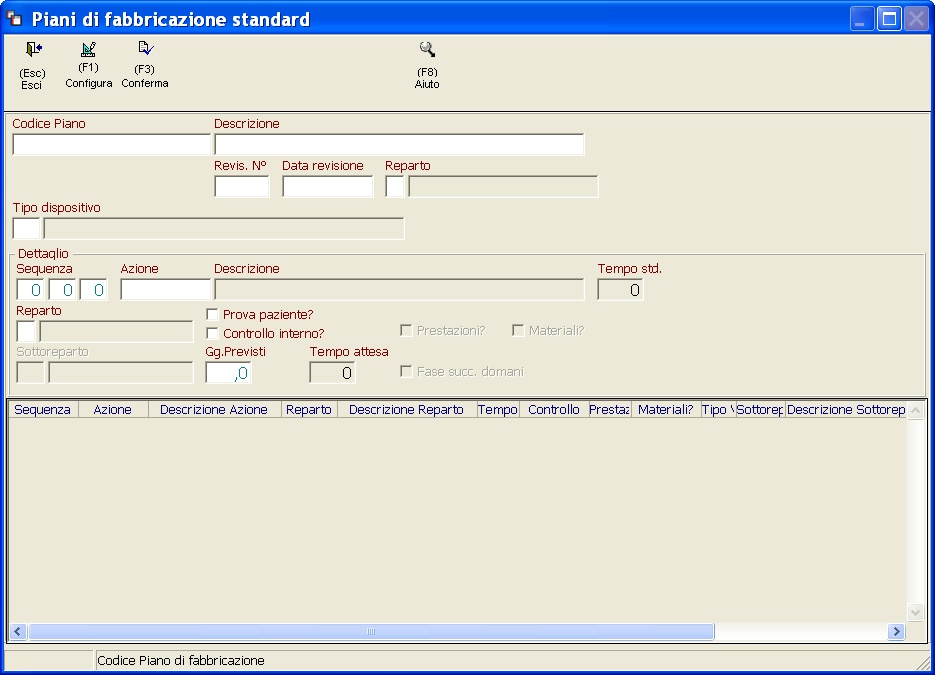Click the third Sequenza number box
This screenshot has height=675, width=935.
point(94,290)
